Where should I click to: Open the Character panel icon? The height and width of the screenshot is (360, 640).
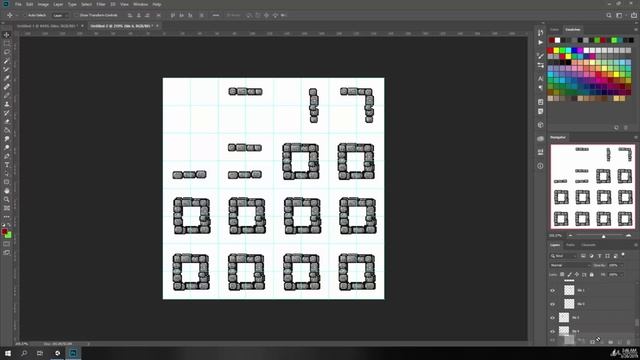[x=540, y=78]
